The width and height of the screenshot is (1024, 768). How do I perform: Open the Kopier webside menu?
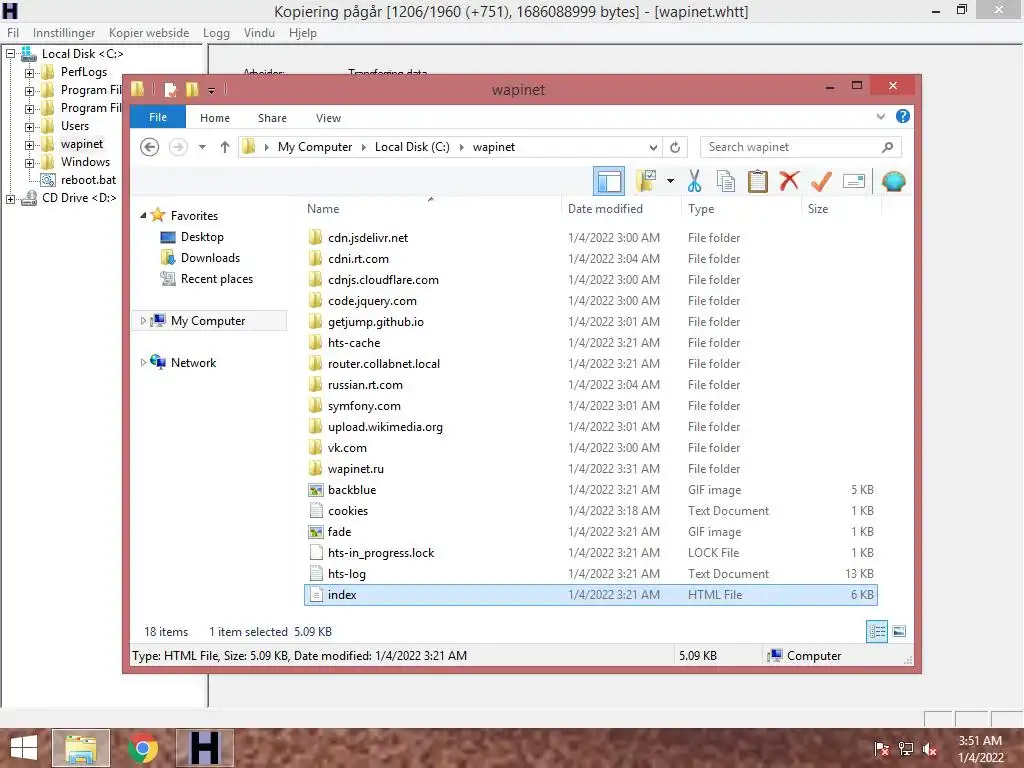(x=149, y=33)
